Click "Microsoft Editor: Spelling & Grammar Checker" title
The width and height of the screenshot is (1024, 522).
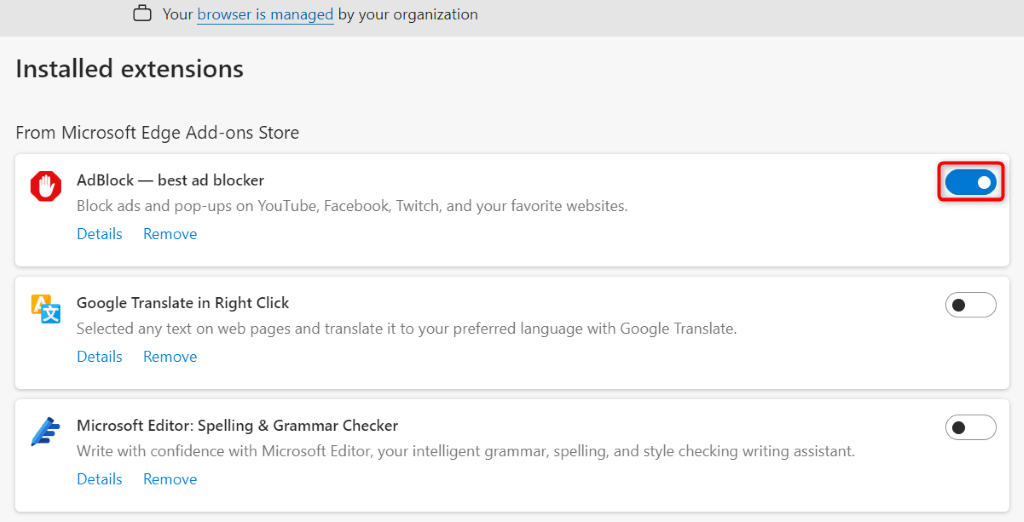pos(237,426)
